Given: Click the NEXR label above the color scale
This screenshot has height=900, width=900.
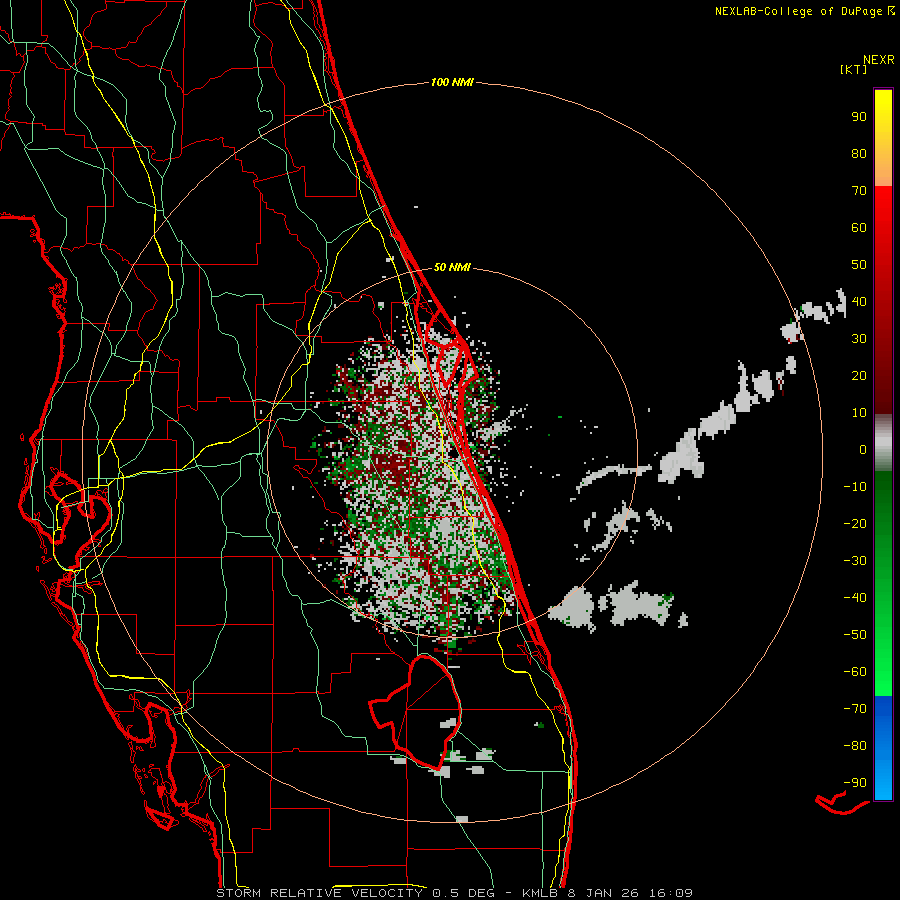Looking at the screenshot, I should pos(879,60).
